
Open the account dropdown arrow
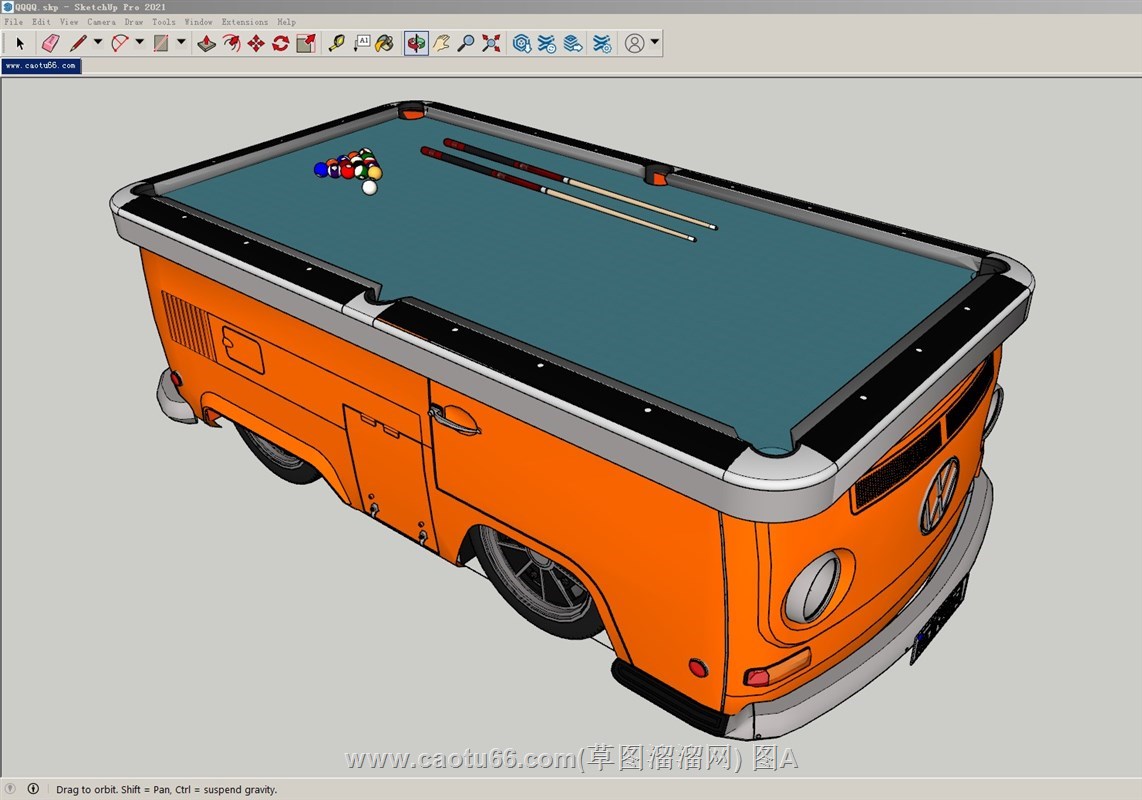(x=655, y=42)
